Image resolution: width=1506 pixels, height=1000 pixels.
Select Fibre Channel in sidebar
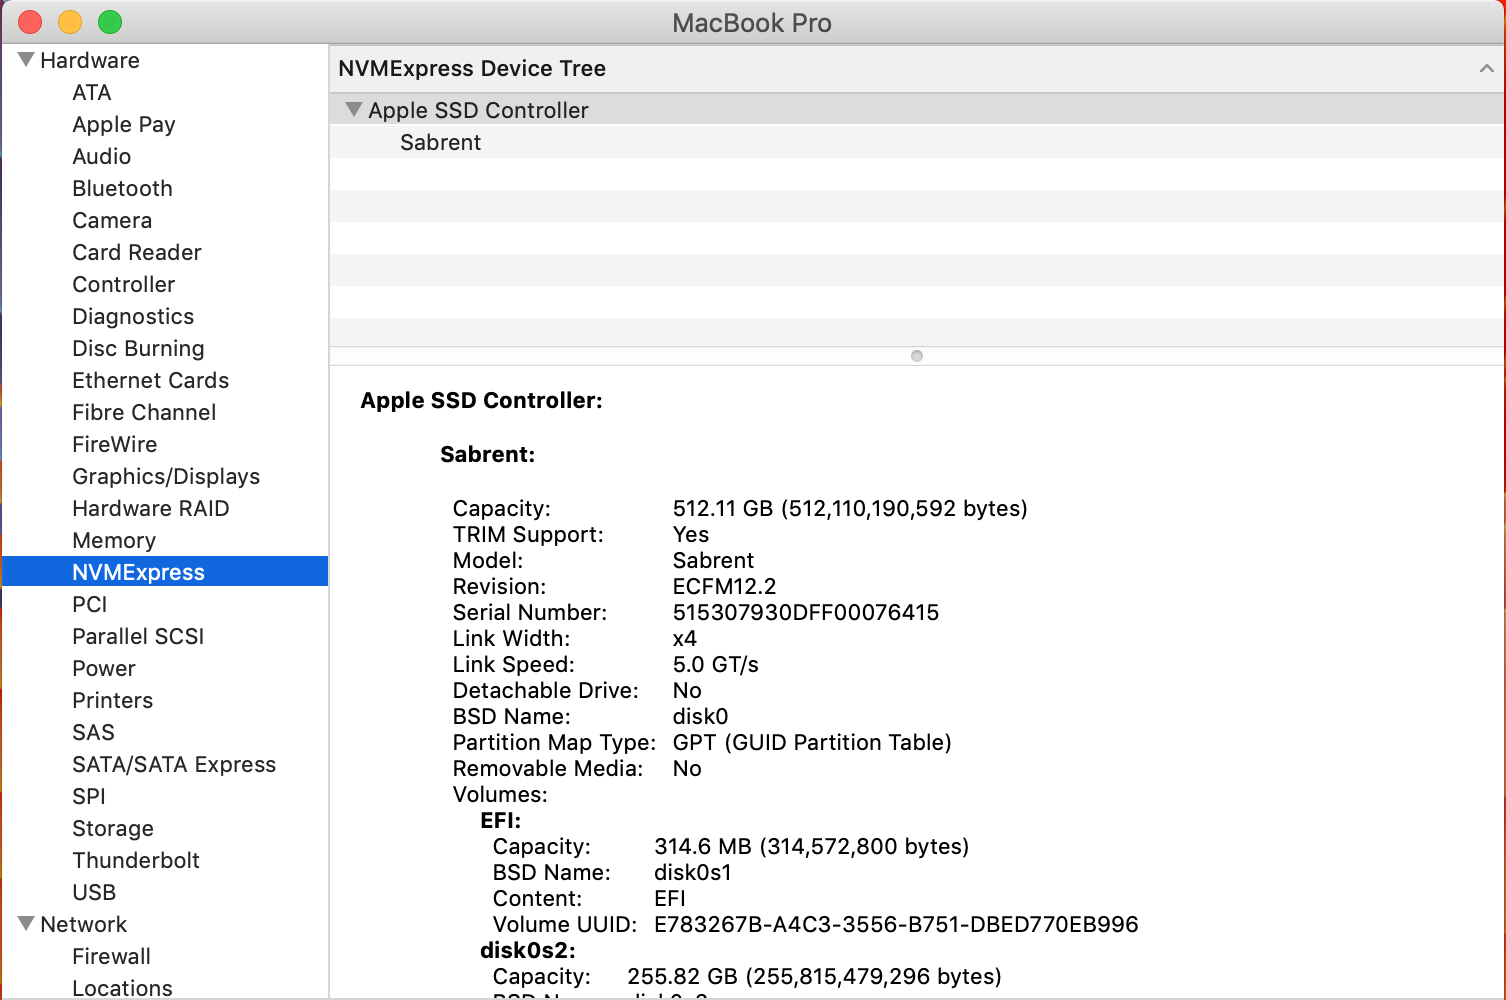(144, 412)
